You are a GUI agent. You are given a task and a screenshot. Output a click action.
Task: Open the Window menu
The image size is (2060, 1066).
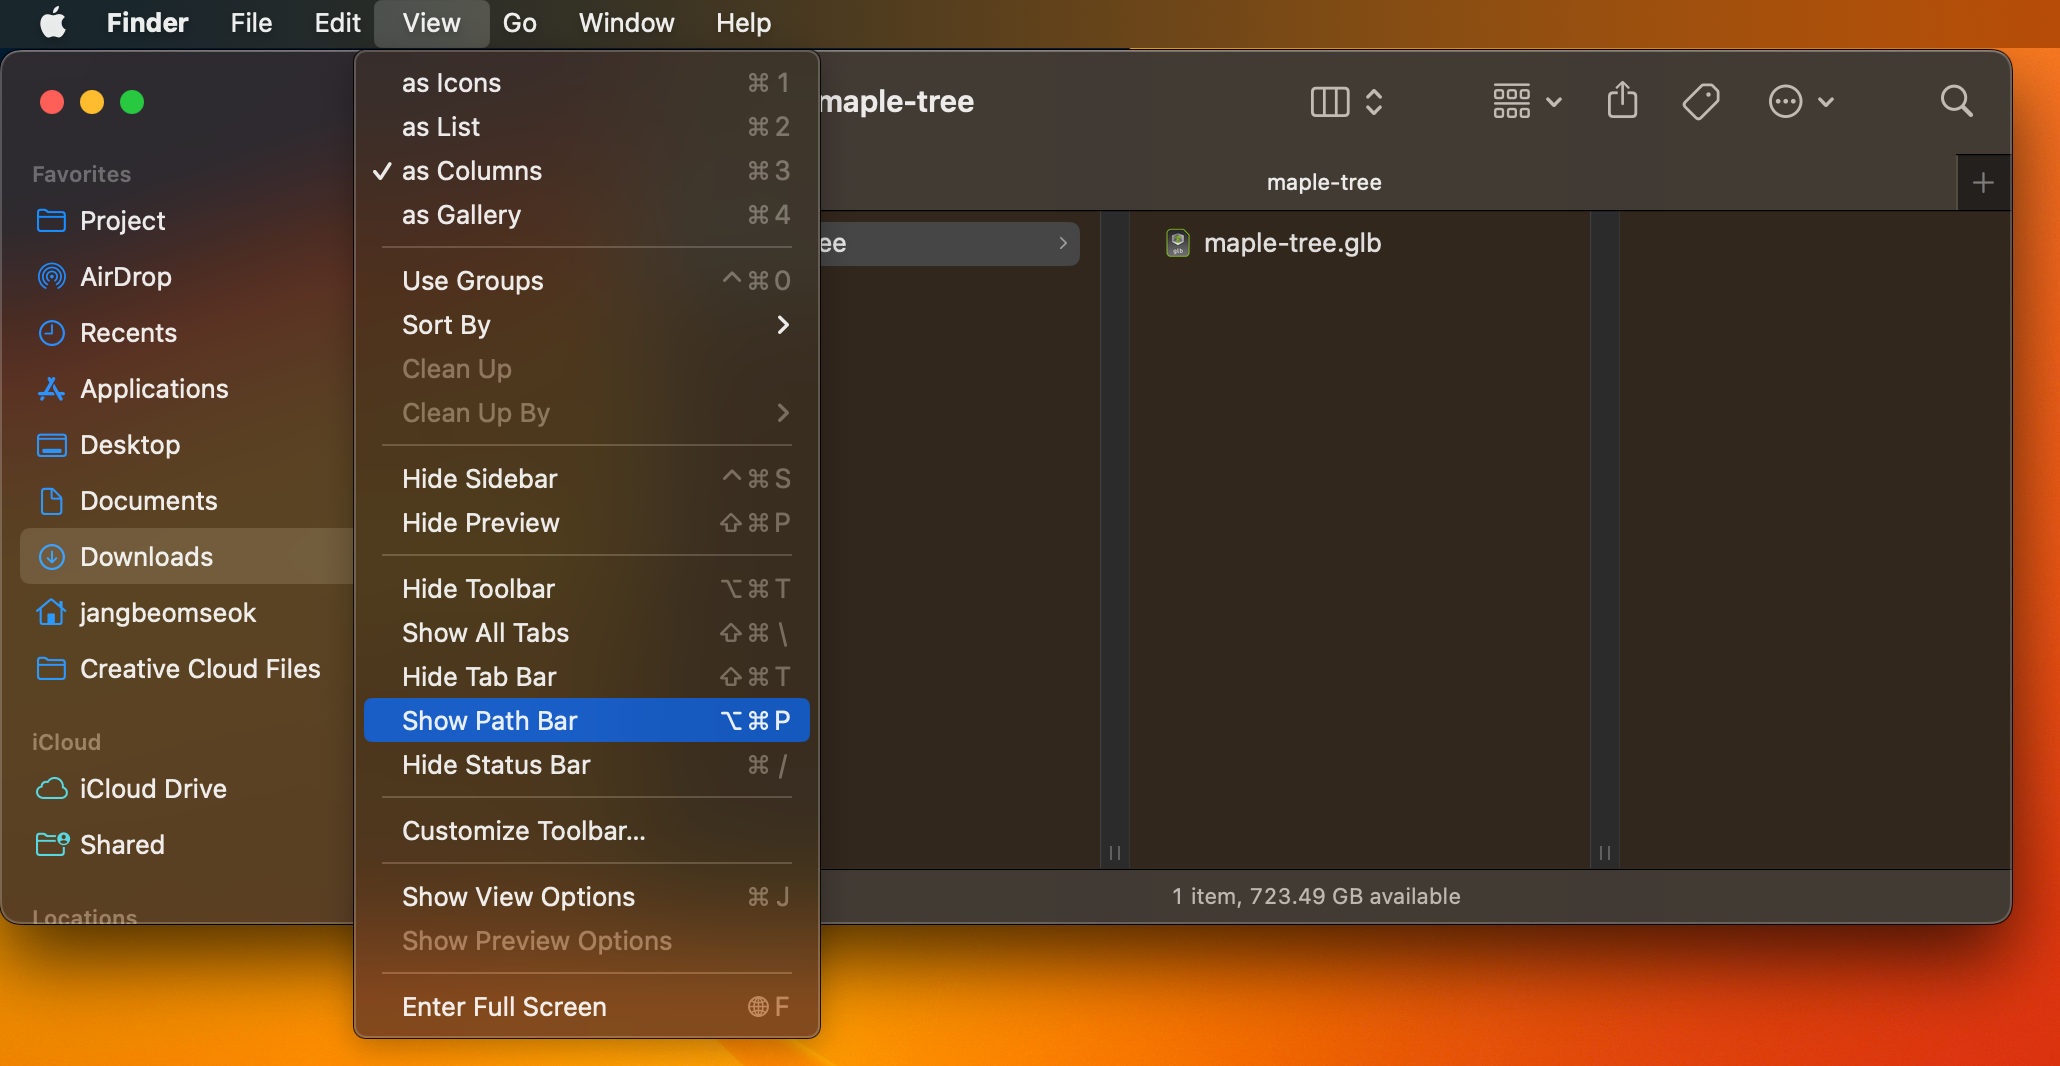tap(626, 22)
